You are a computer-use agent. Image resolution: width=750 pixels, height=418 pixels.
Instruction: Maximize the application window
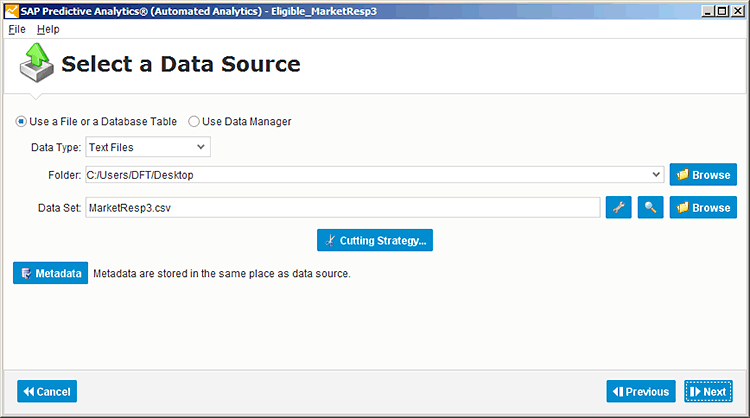(x=723, y=11)
